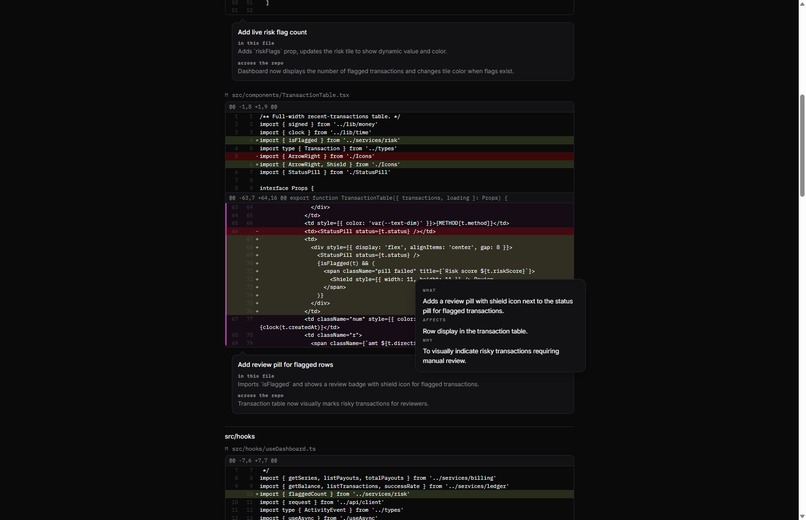This screenshot has width=806, height=520.
Task: Click the scrollbar down arrow
Action: point(802,516)
